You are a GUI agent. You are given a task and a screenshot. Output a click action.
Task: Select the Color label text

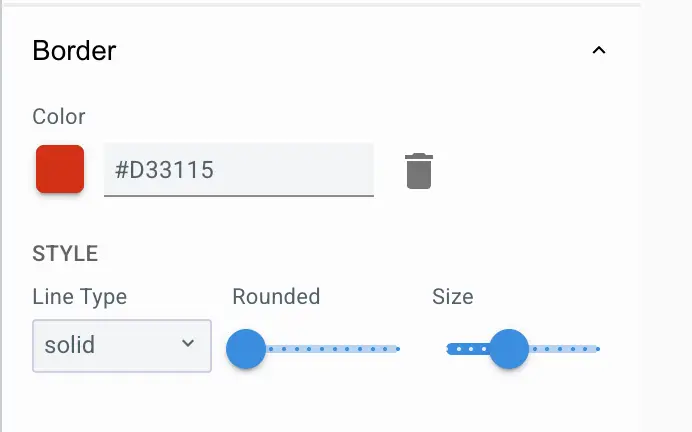[x=59, y=117]
